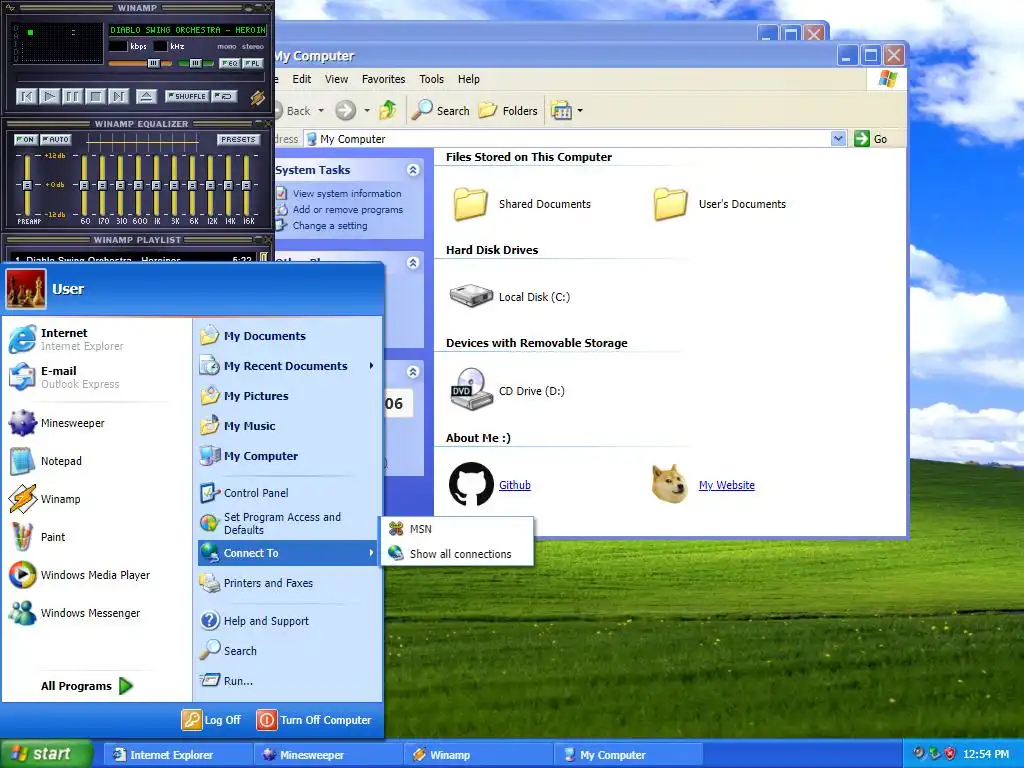Image resolution: width=1024 pixels, height=768 pixels.
Task: Open the Help menu in My Computer
Action: coord(469,79)
